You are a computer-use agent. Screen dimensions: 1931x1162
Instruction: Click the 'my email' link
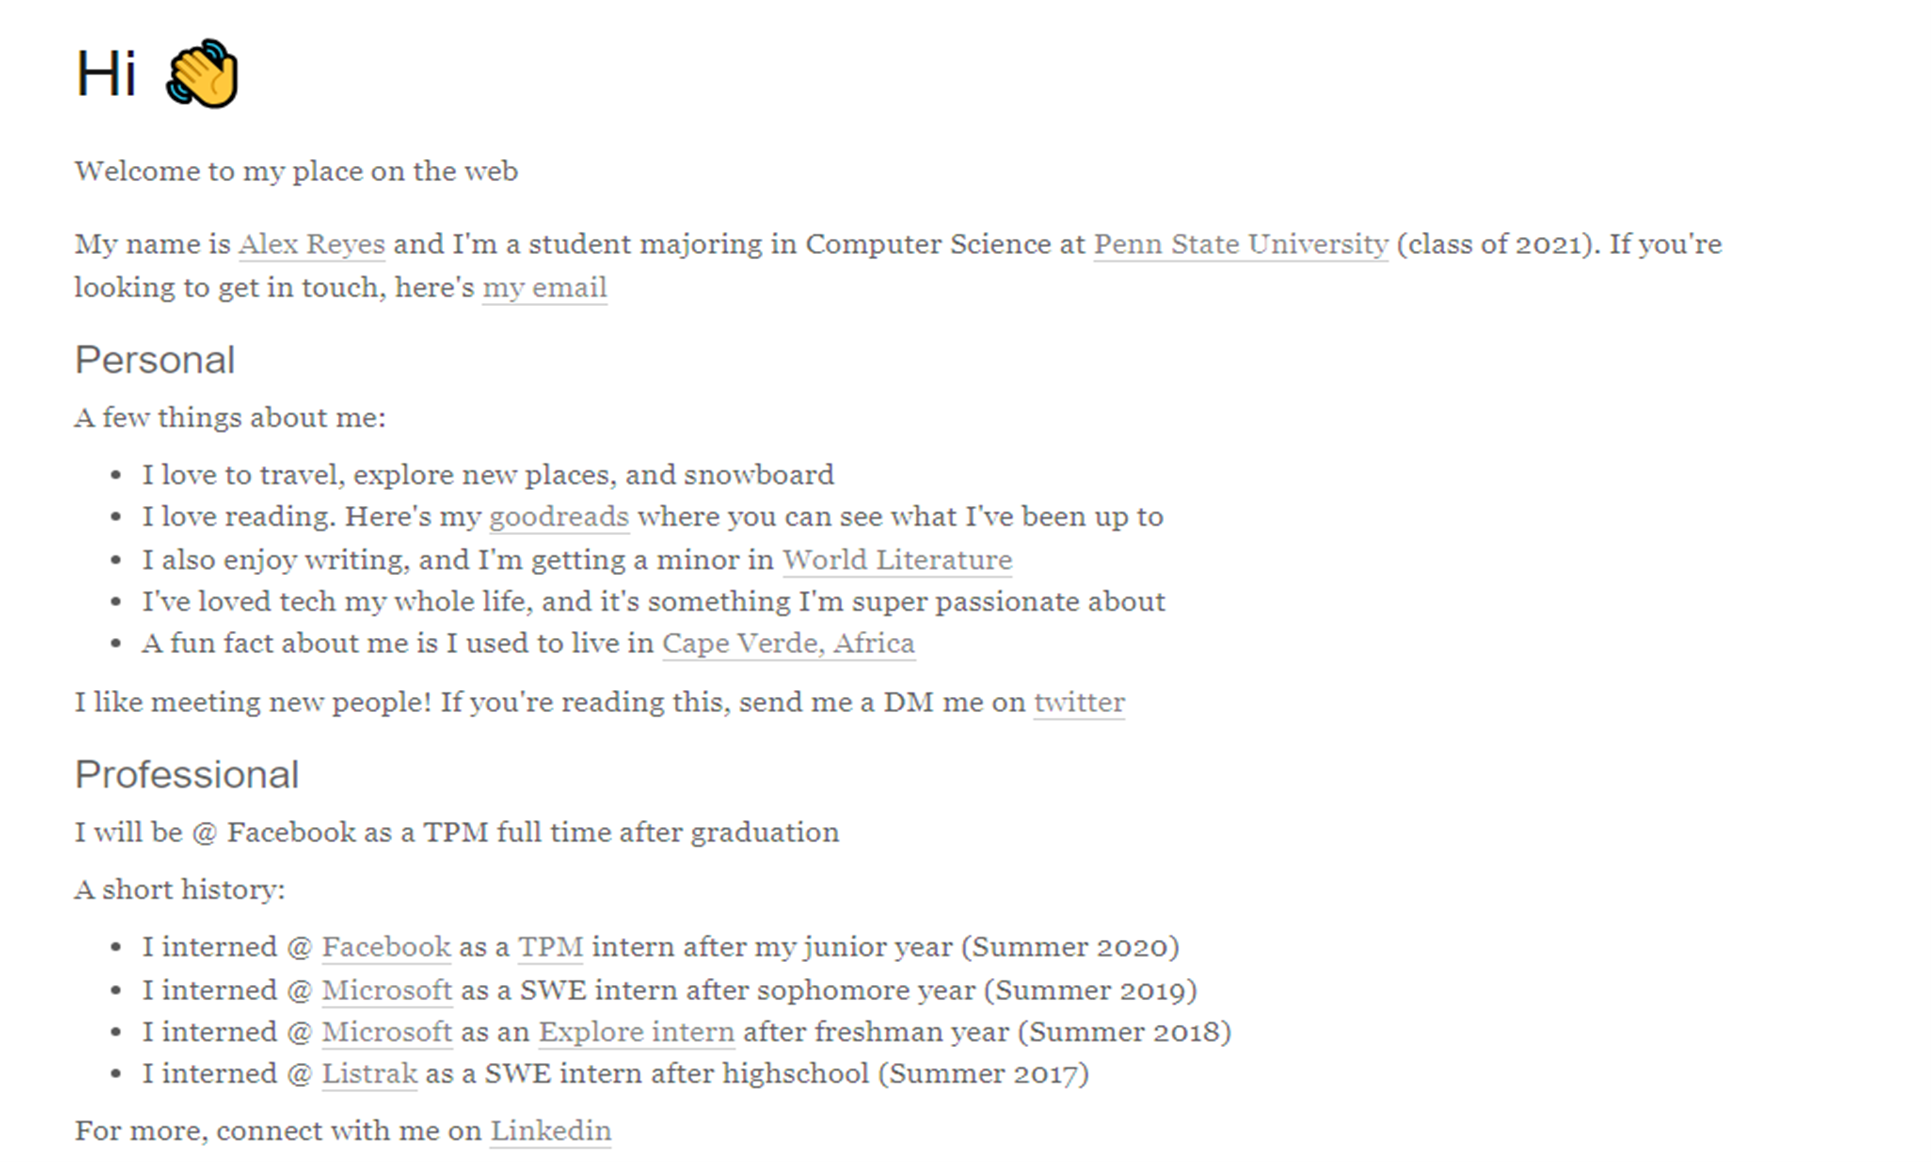(x=544, y=288)
